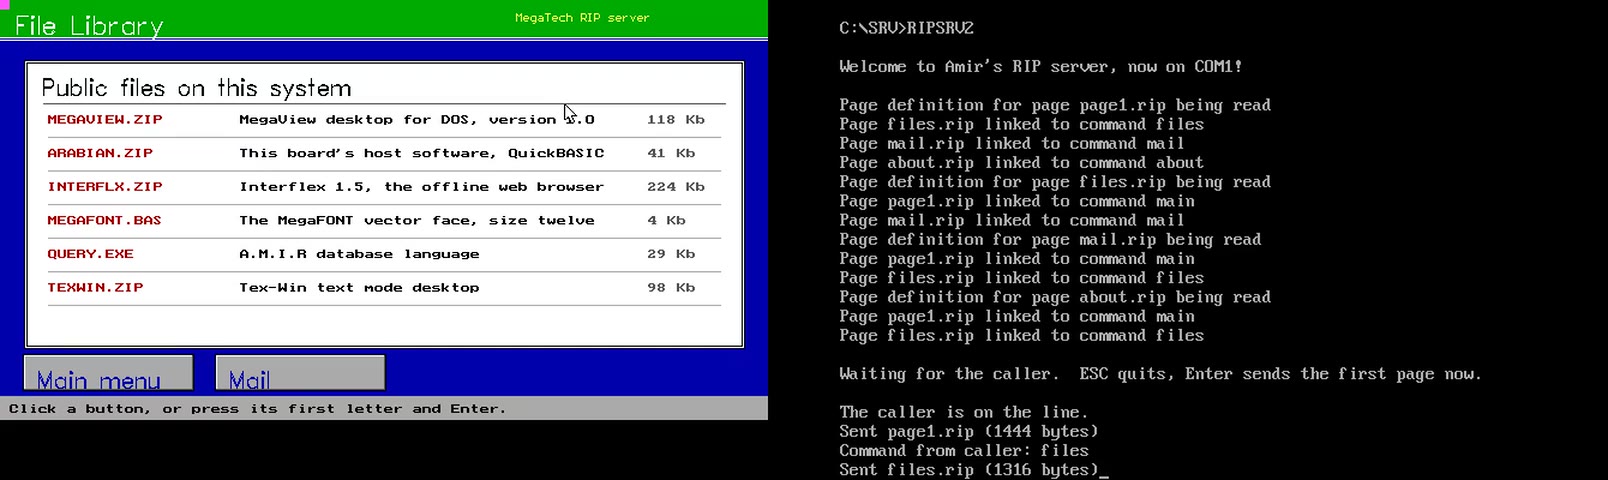Click 'Page definition for page mail.rip being read'
Viewport: 1608px width, 480px height.
click(x=1050, y=240)
